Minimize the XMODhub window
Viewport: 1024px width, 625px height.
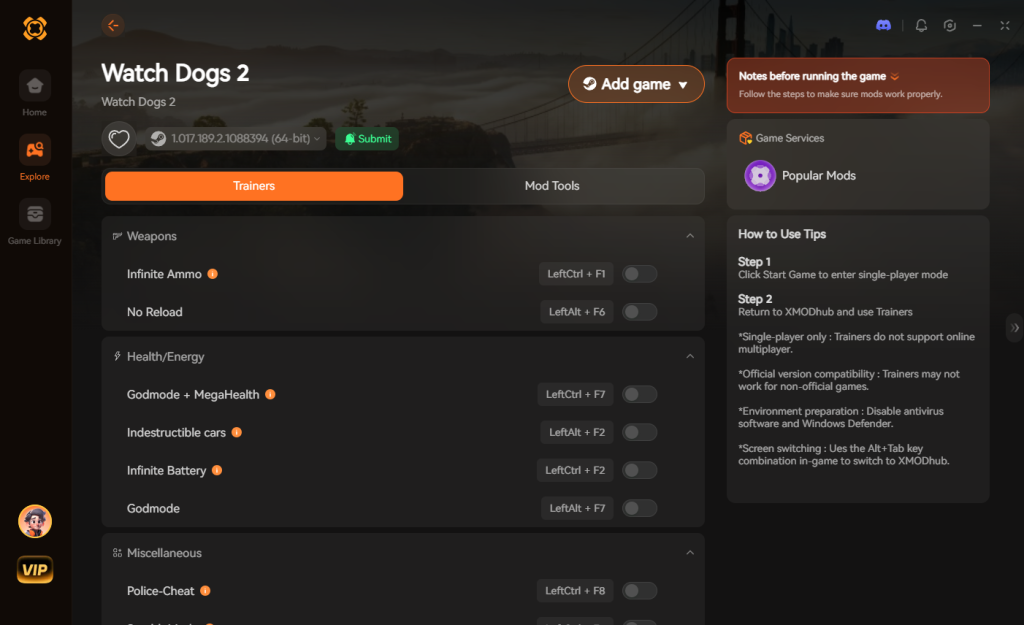(977, 25)
